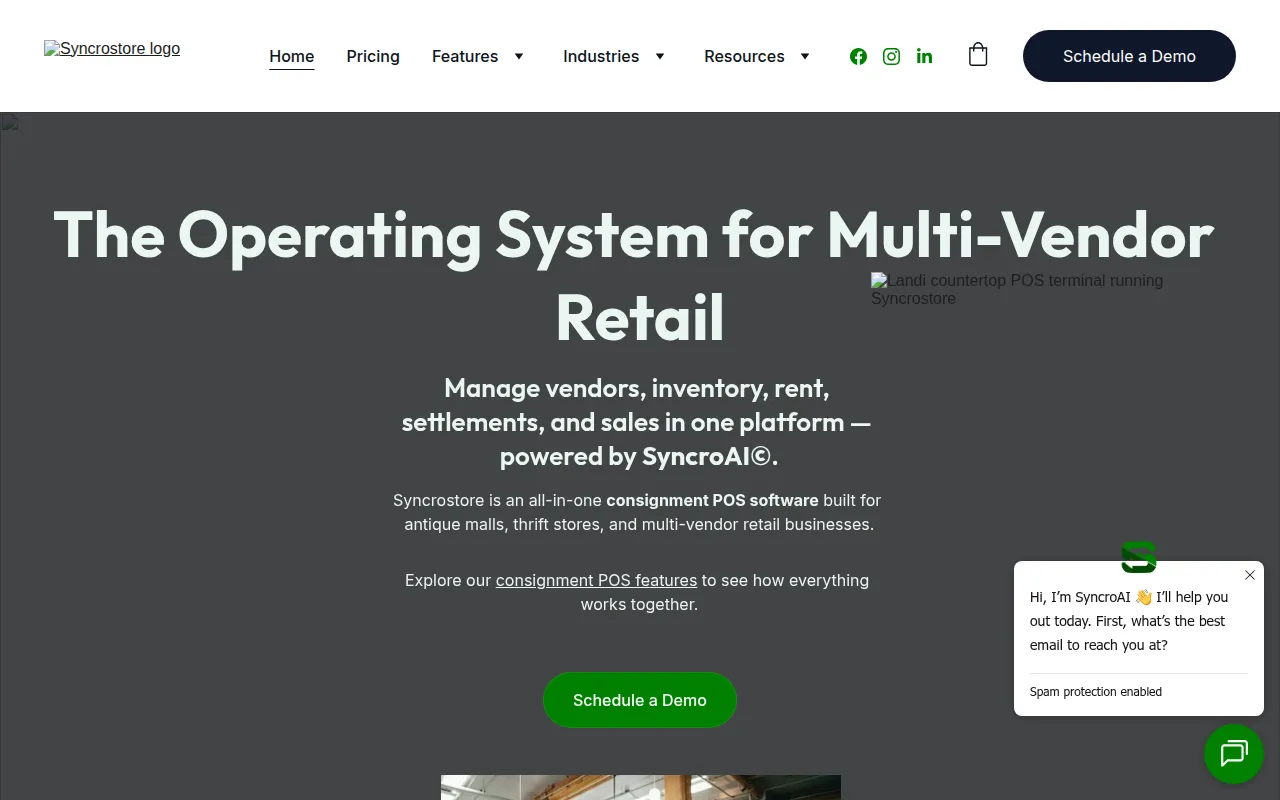This screenshot has height=800, width=1280.
Task: Click the green Schedule a Demo button
Action: click(x=640, y=700)
